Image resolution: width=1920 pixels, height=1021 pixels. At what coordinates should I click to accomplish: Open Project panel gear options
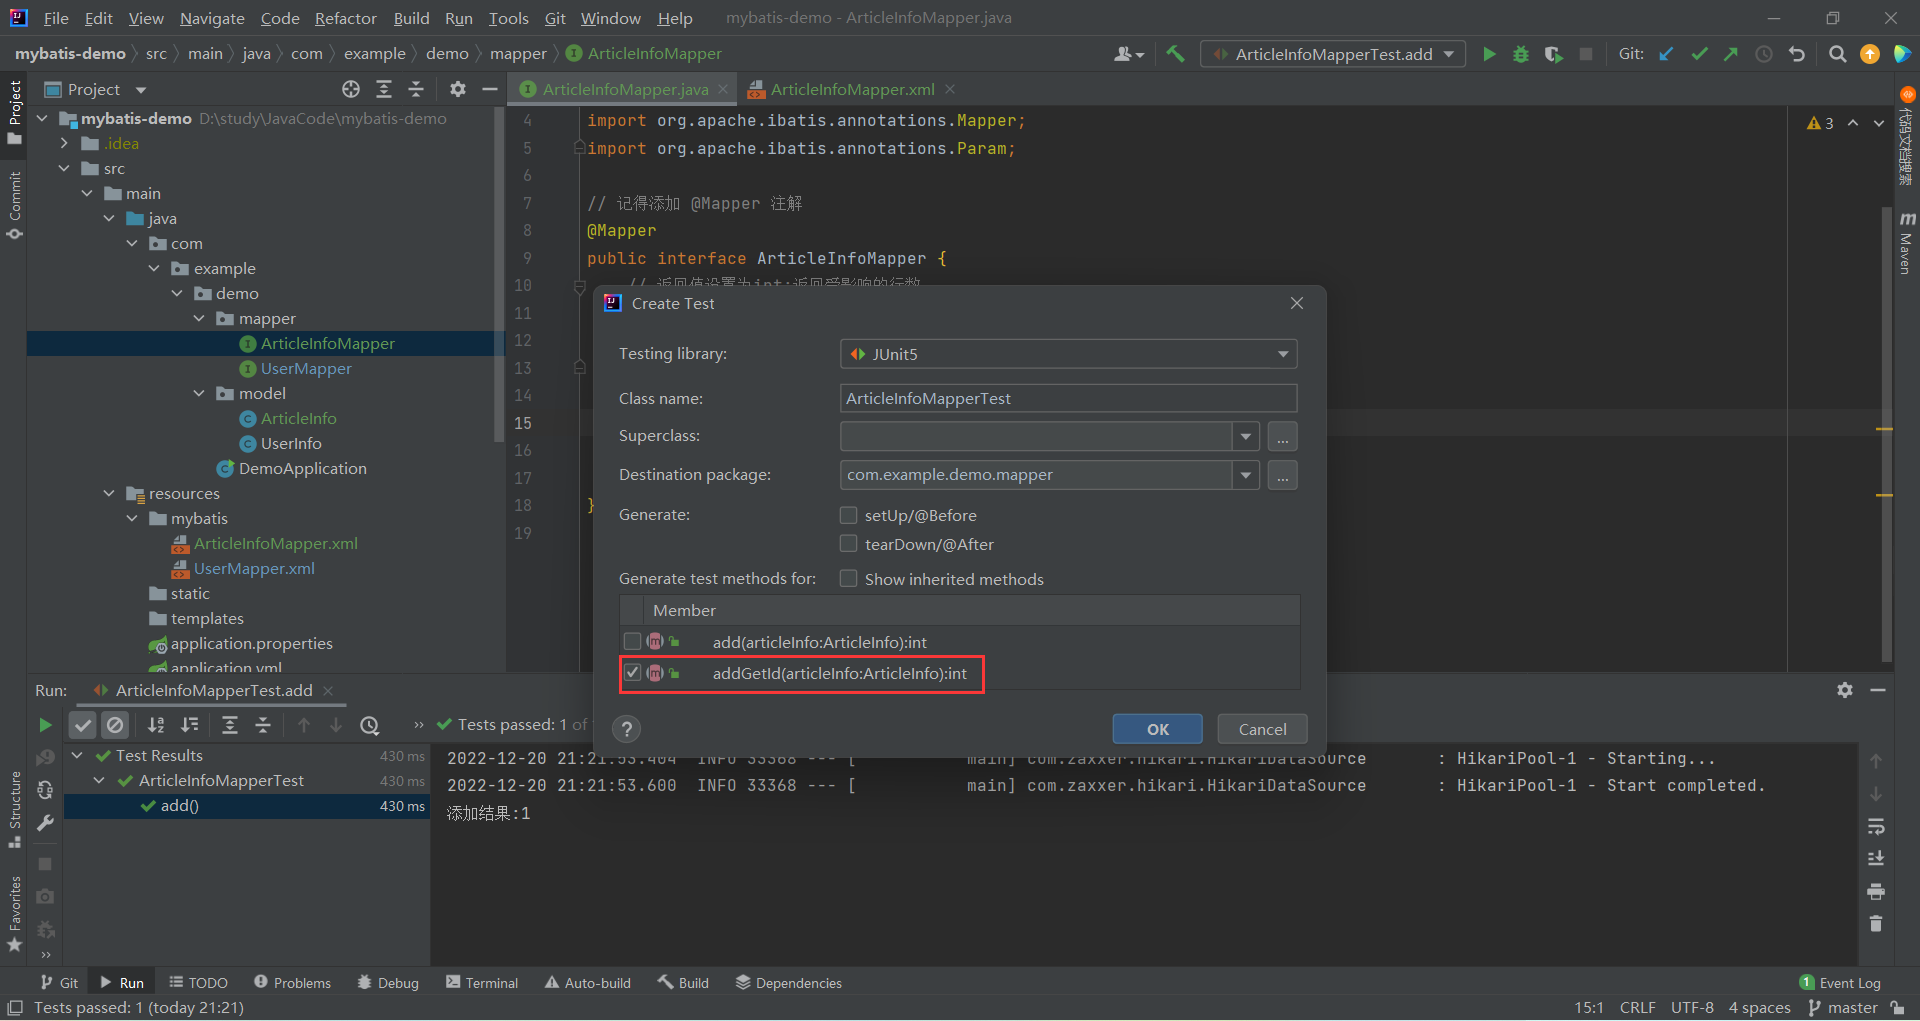(x=458, y=89)
